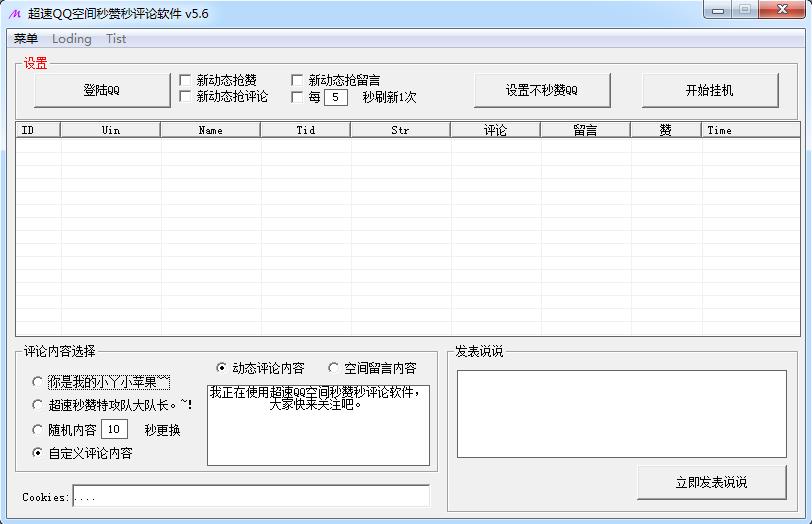Tick the 新动态抢留言 checkbox
812x524 pixels.
pos(297,80)
